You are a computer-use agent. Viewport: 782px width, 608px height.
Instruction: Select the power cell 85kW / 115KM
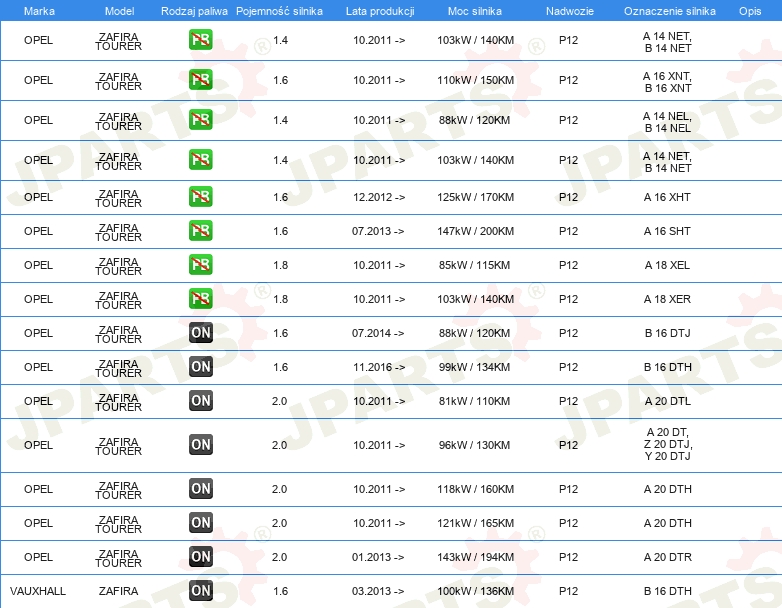tap(474, 265)
